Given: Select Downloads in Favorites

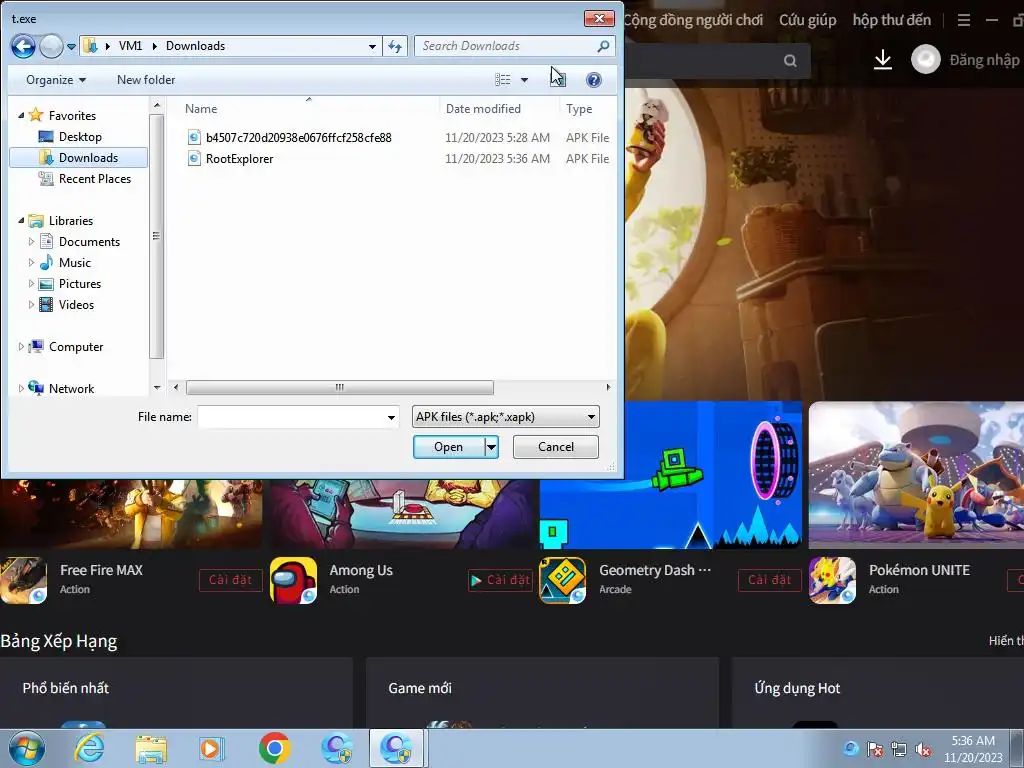Looking at the screenshot, I should (78, 157).
